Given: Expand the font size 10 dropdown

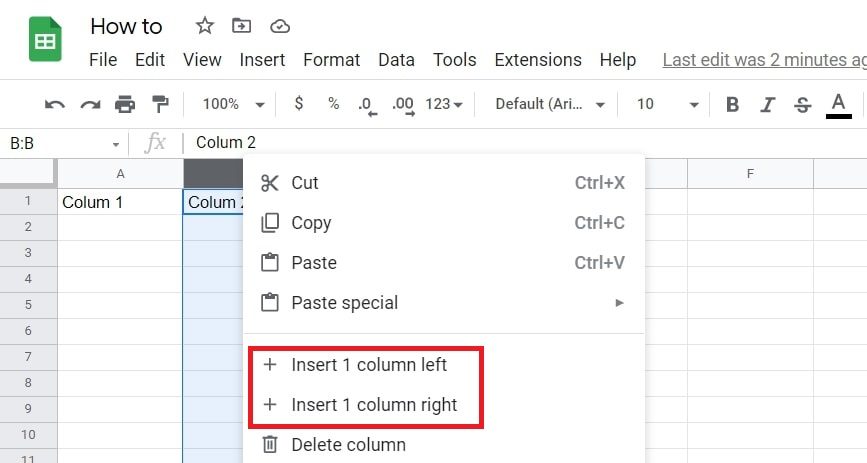Looking at the screenshot, I should click(667, 104).
